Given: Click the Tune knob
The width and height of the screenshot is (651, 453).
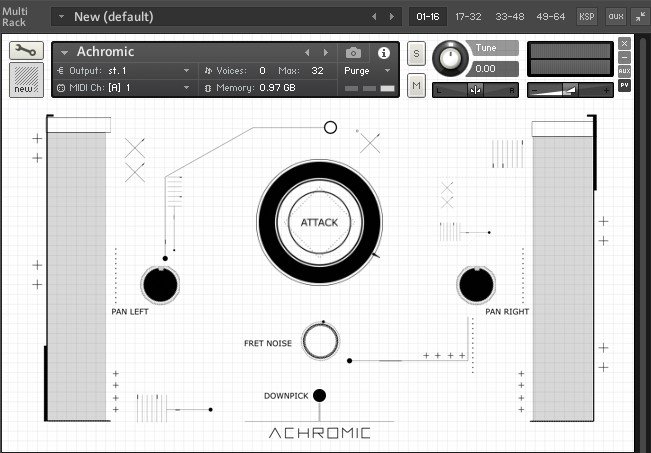Looking at the screenshot, I should pos(450,59).
